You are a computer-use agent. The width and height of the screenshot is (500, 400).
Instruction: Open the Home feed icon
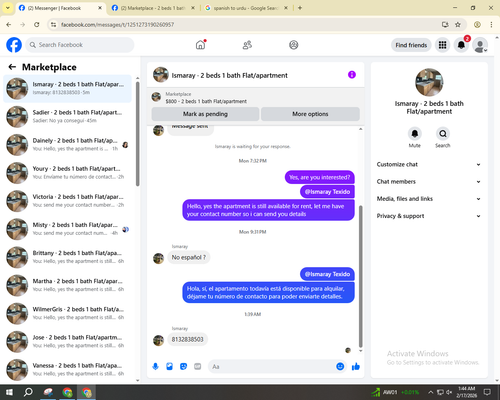(201, 45)
